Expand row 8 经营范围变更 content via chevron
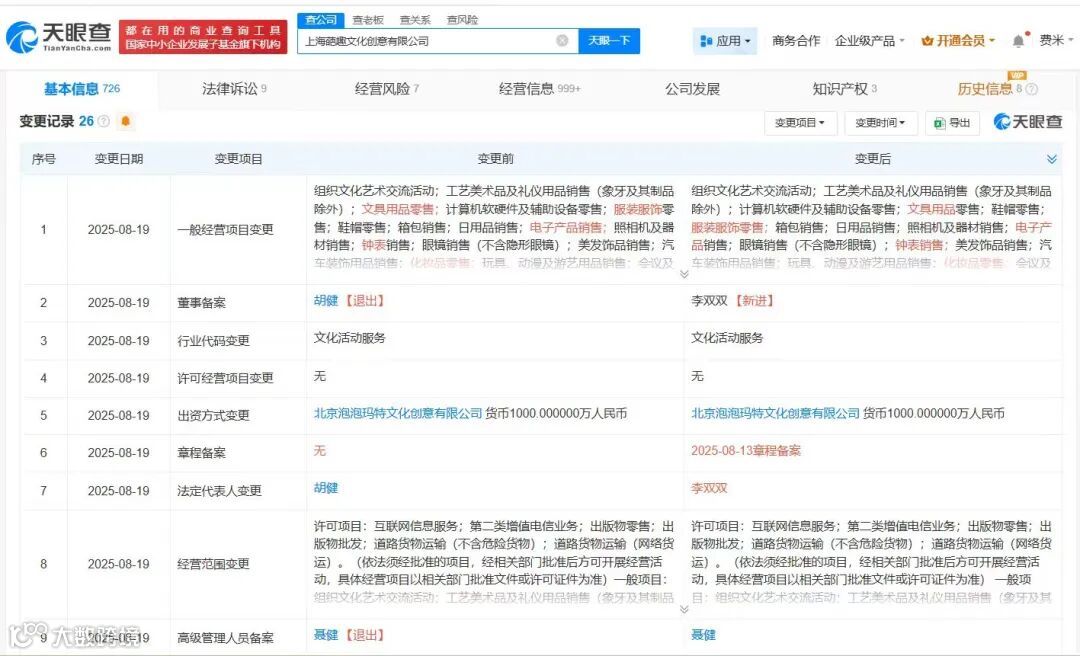This screenshot has height=656, width=1080. tap(684, 609)
